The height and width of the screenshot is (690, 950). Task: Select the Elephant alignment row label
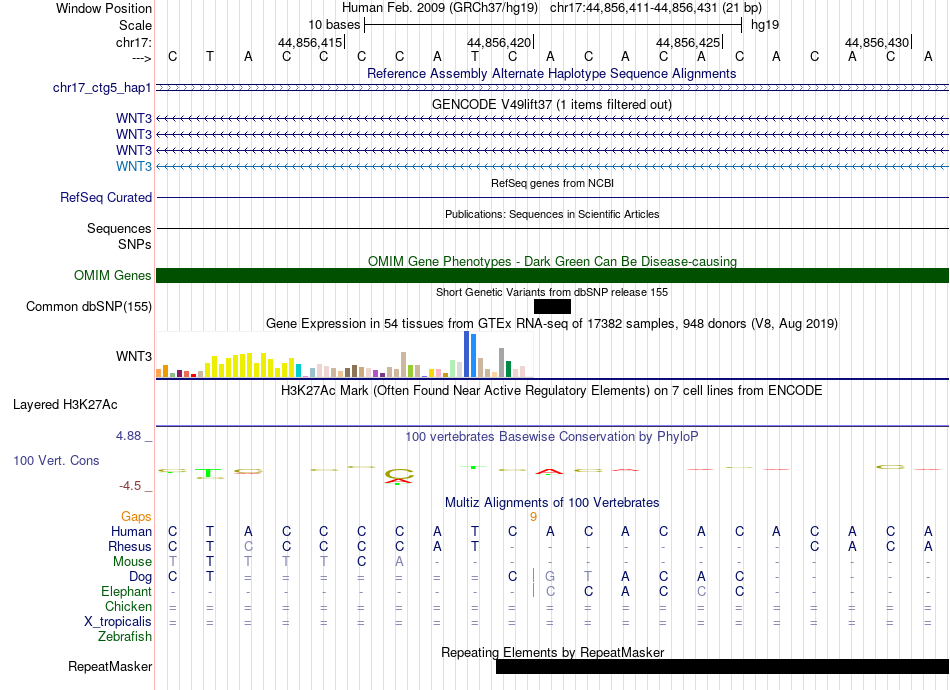(x=127, y=591)
